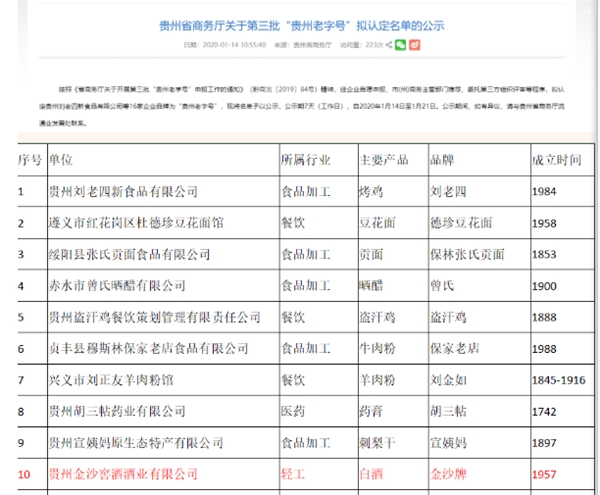Select the red cell 贵州金沙窖酒酒业有限公司
600x495 pixels.
[163, 474]
